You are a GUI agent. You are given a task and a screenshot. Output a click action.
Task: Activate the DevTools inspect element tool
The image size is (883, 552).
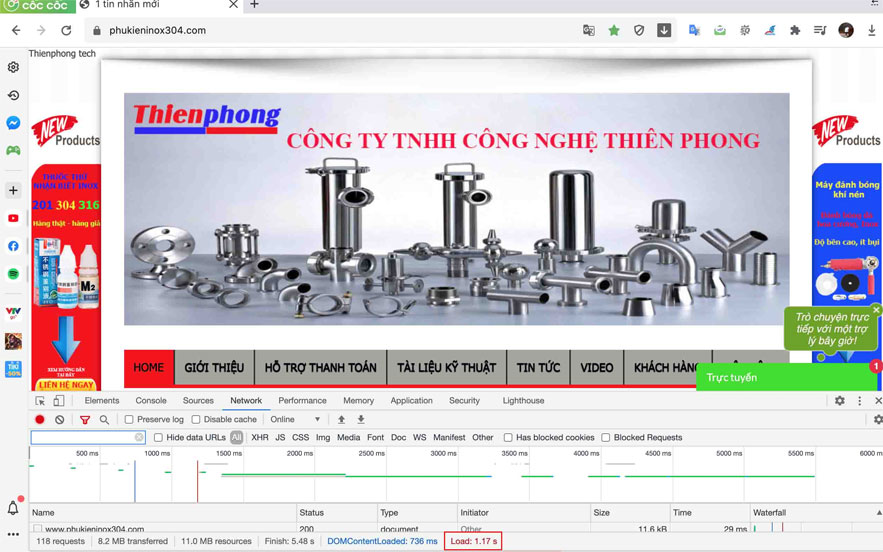40,401
